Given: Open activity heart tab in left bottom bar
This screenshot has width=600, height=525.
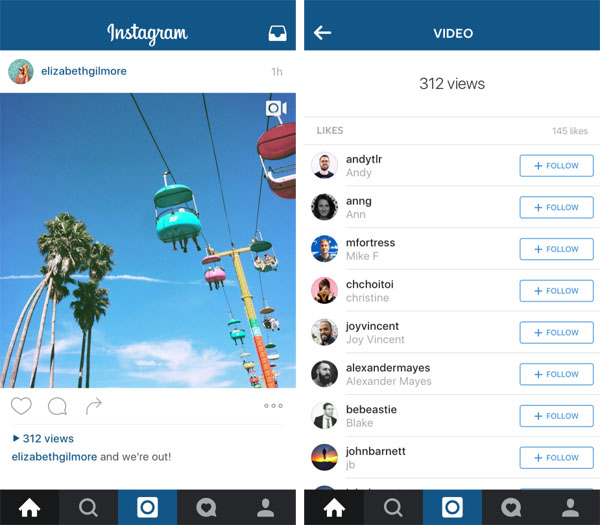Looking at the screenshot, I should (x=206, y=508).
